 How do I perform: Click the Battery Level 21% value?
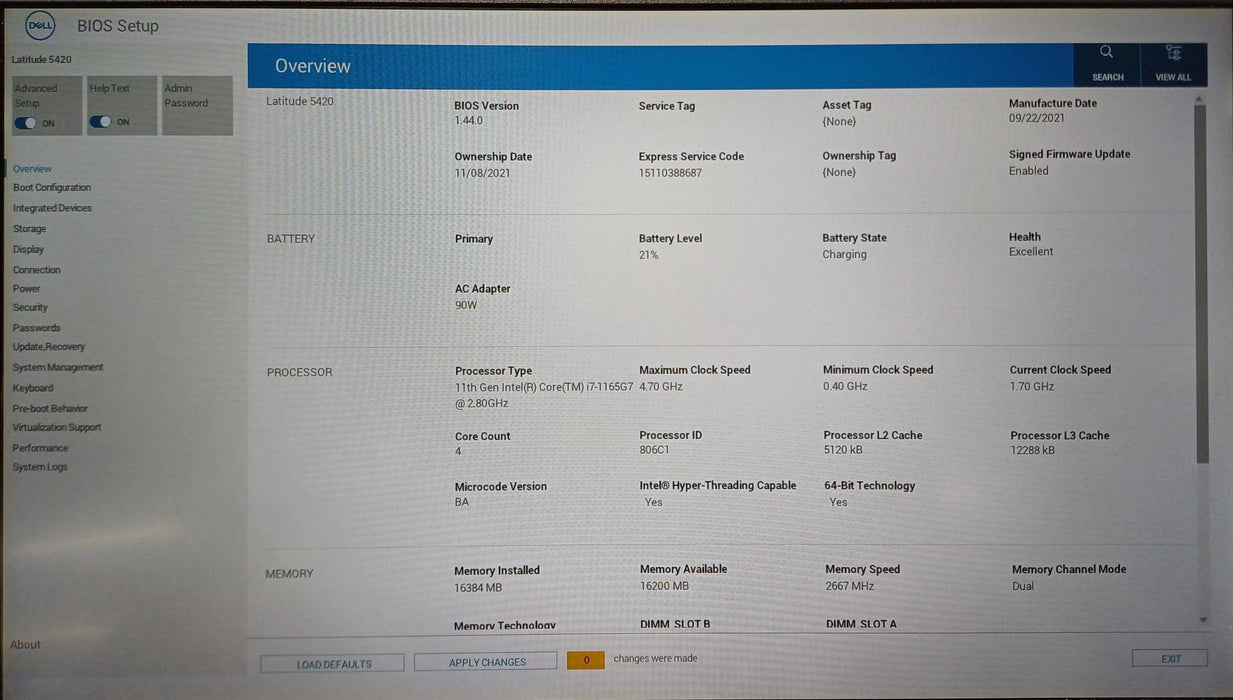[648, 255]
